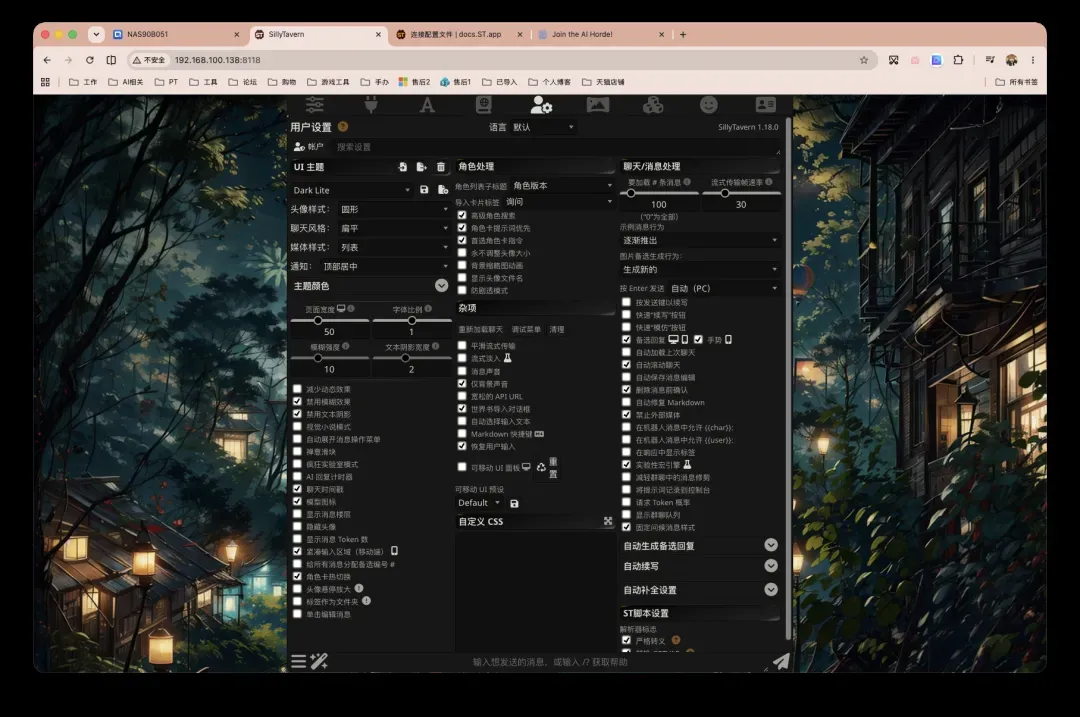Open the 通知 position dropdown

click(x=386, y=266)
